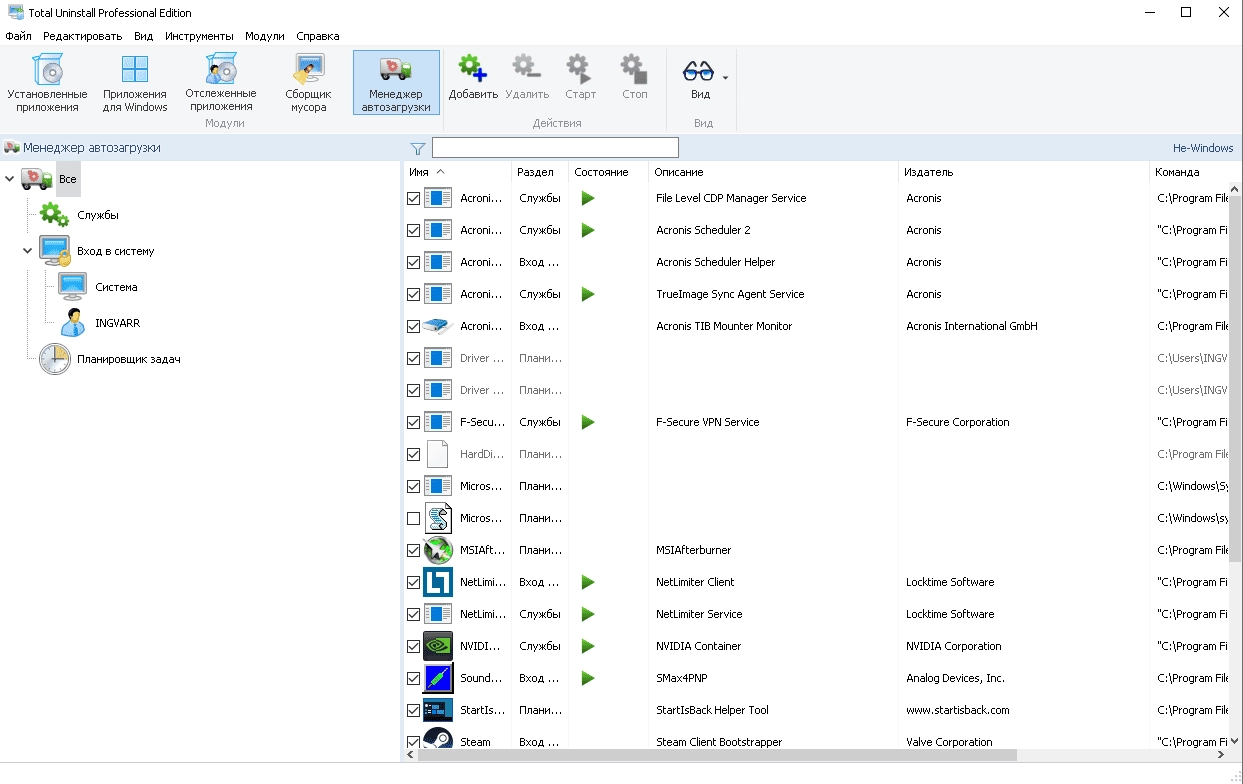
Task: Click the filter funnel icon
Action: tap(418, 149)
